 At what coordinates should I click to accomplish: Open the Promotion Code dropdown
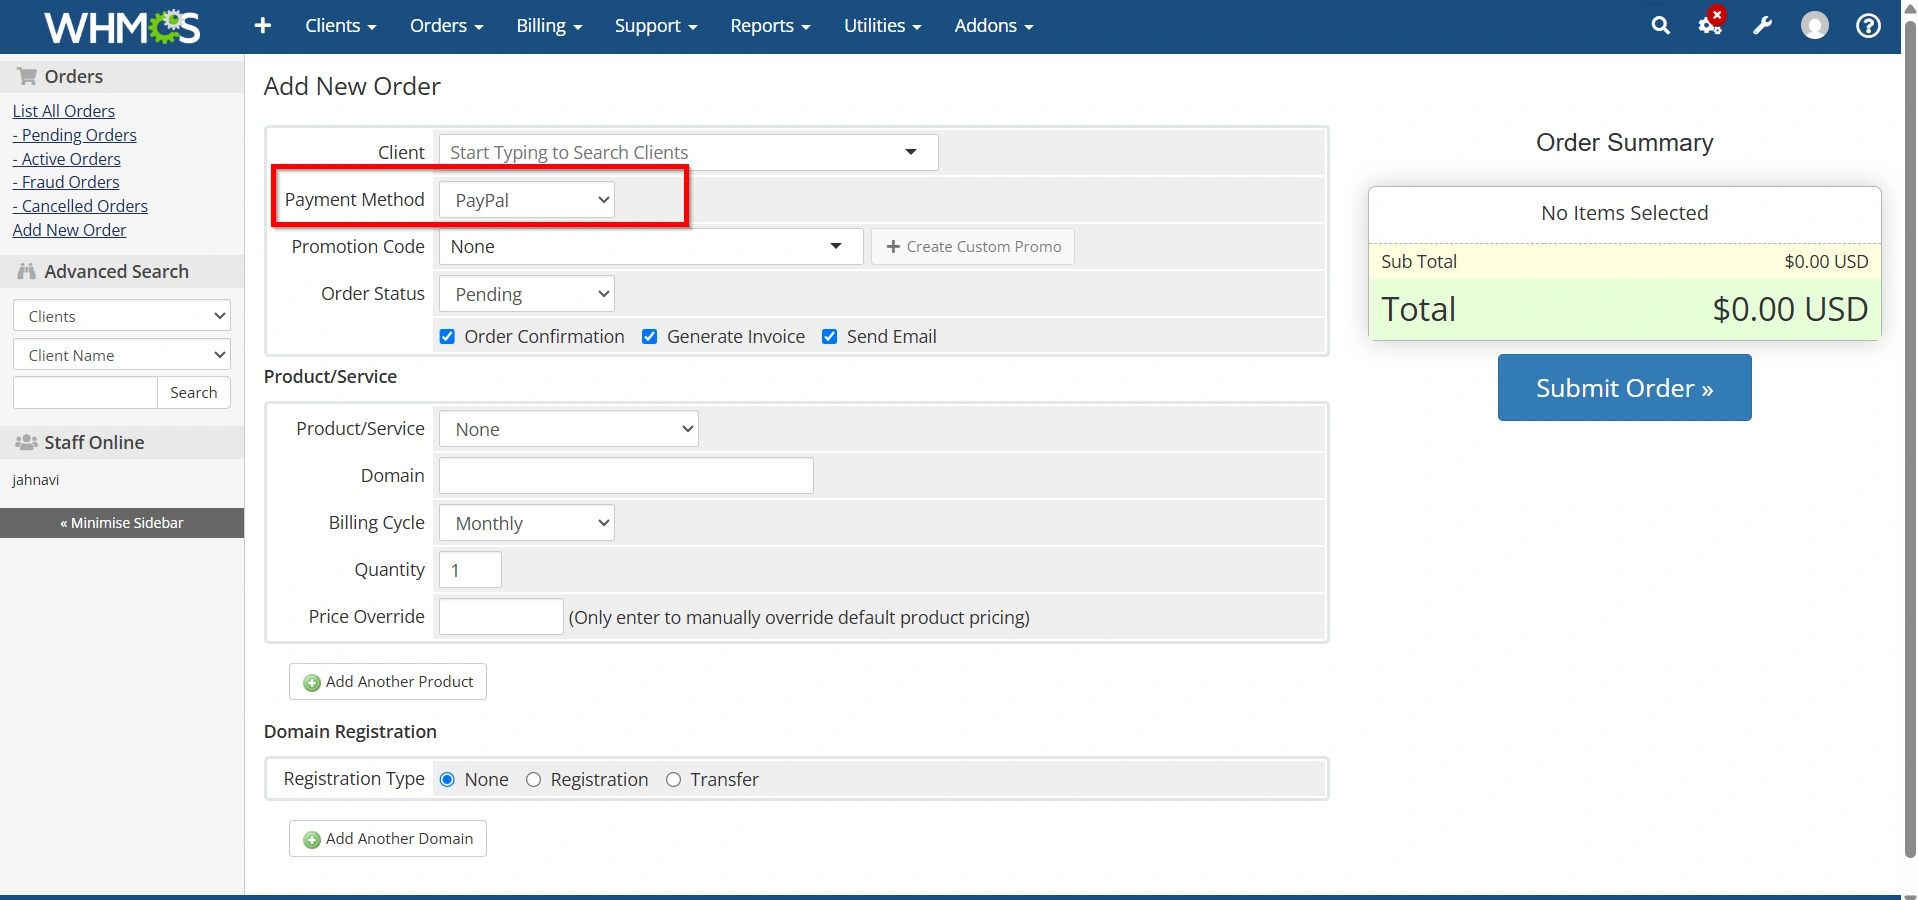click(x=650, y=246)
